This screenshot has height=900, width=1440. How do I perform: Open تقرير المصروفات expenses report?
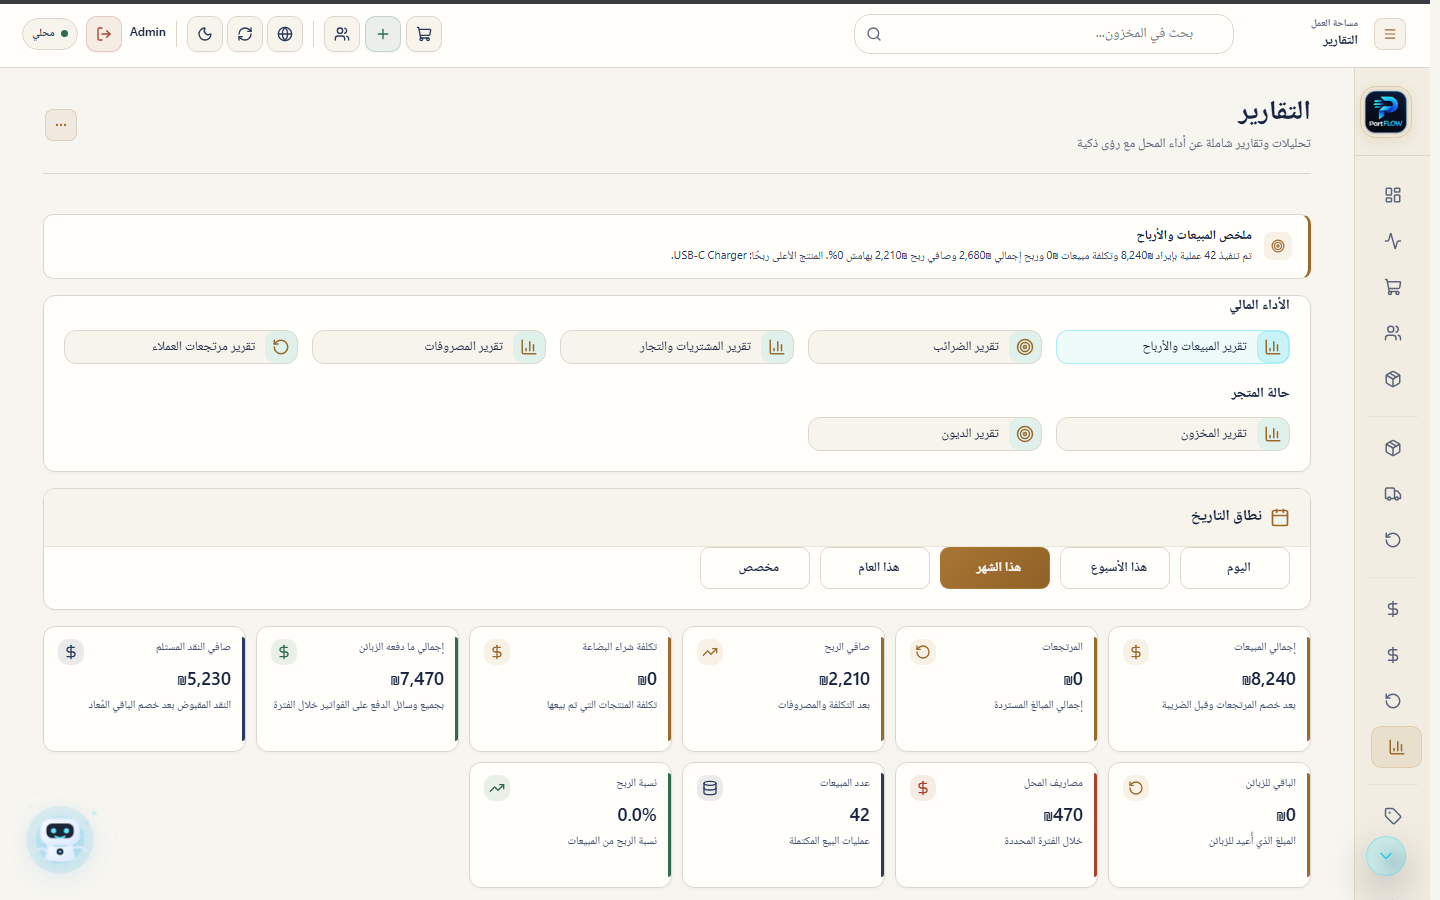click(x=429, y=347)
